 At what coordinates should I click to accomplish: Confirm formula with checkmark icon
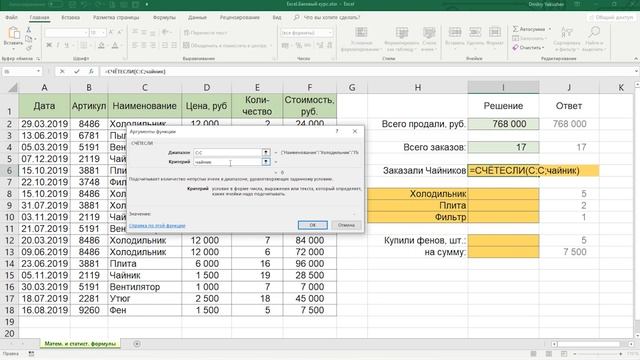[76, 71]
